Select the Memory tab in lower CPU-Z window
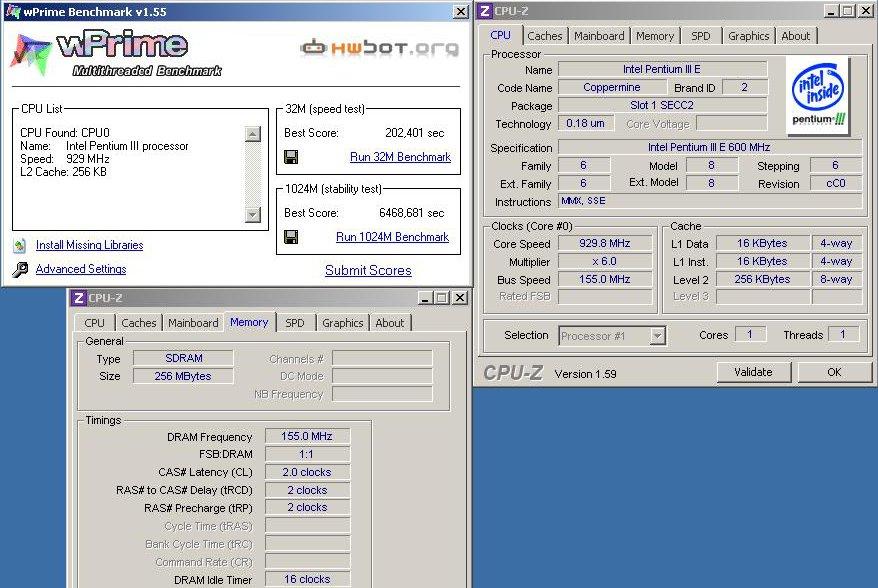Viewport: 878px width, 588px height. [249, 322]
